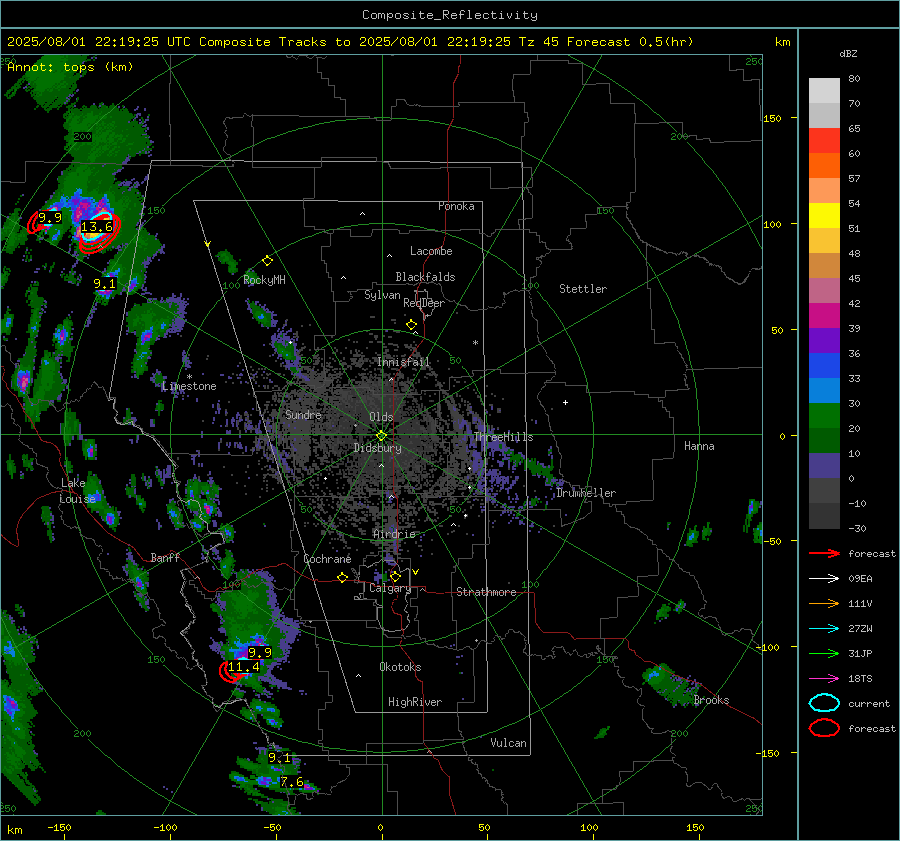Click the storm top label '9.9' near Banff storm
The height and width of the screenshot is (841, 900).
pos(259,653)
